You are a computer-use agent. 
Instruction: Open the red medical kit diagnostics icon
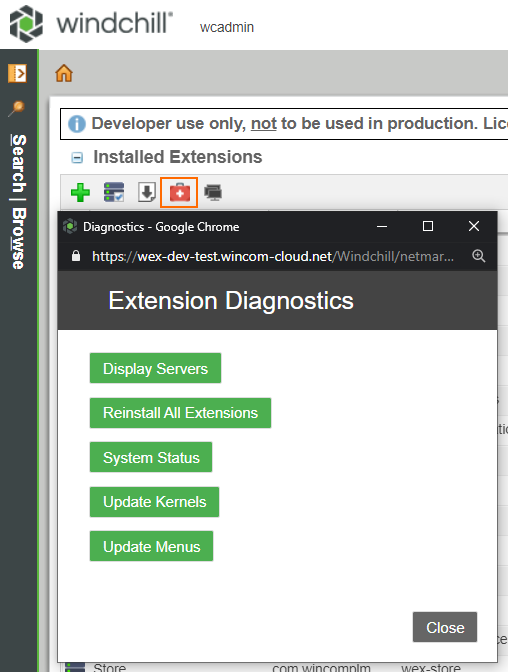pos(179,192)
